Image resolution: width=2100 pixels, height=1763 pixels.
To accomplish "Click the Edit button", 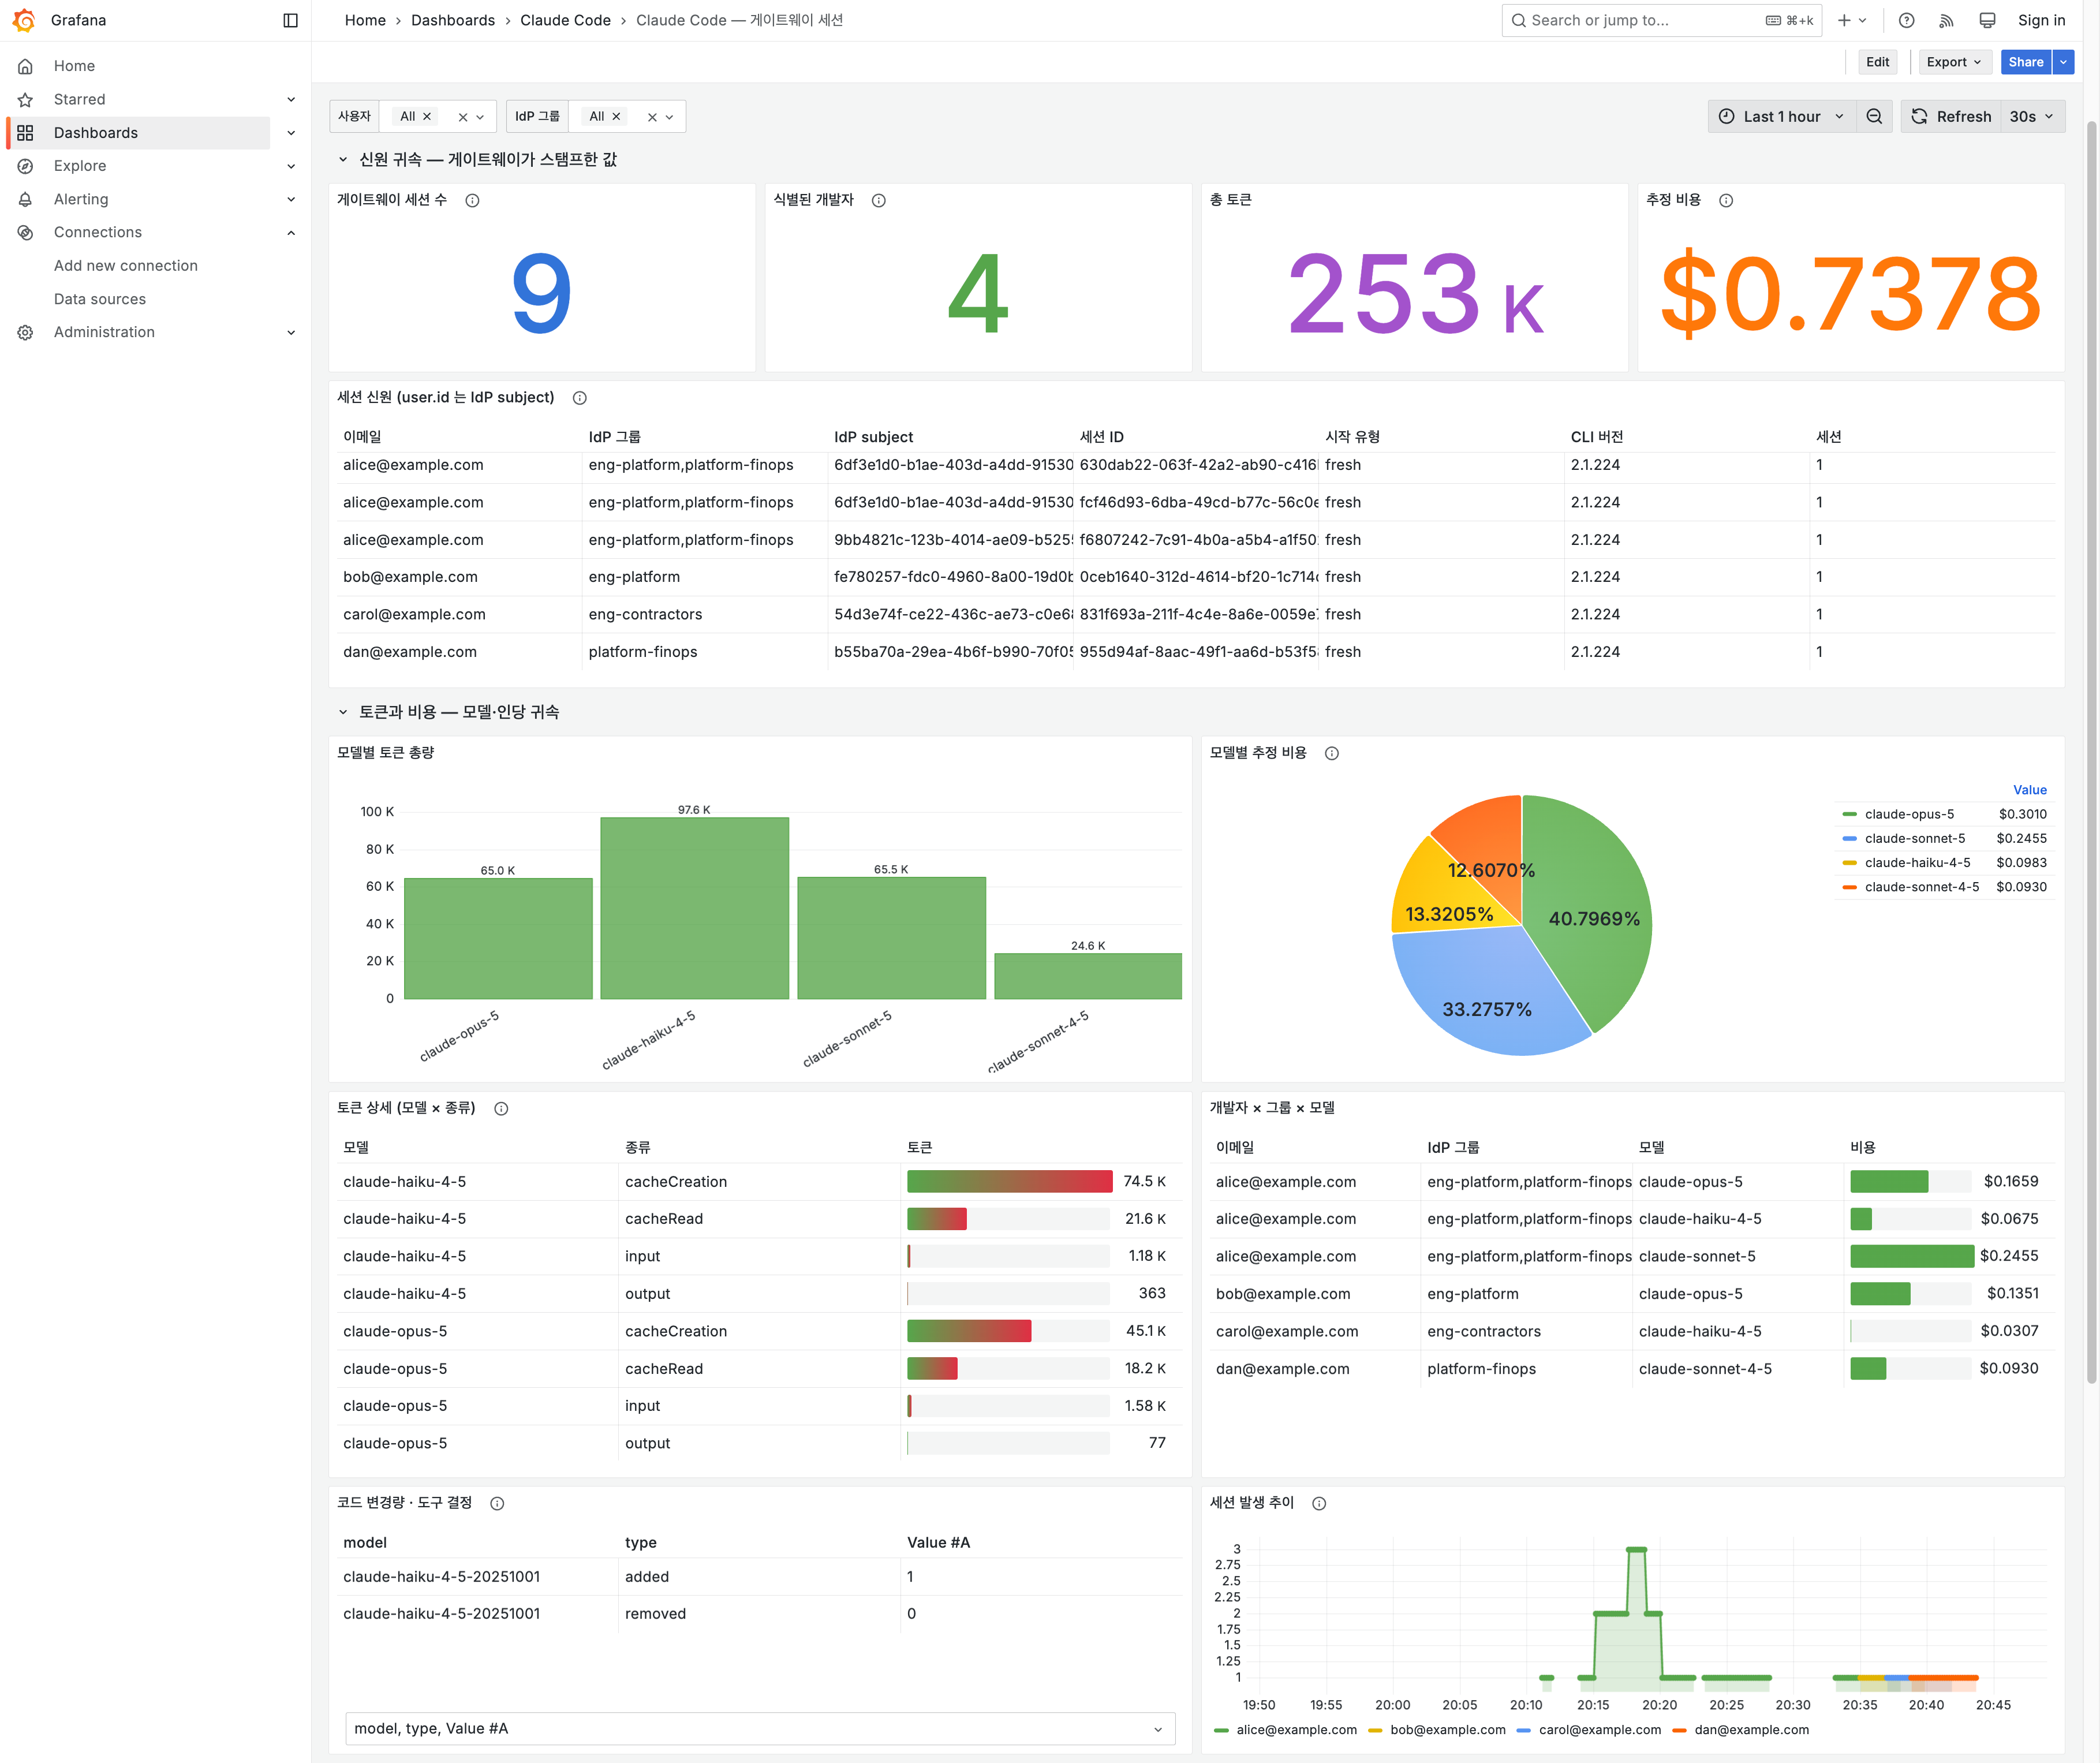I will [1877, 62].
